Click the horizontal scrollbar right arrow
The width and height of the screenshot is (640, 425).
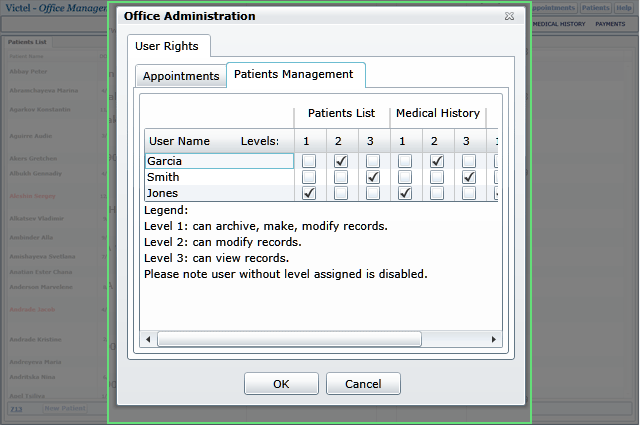tap(493, 339)
